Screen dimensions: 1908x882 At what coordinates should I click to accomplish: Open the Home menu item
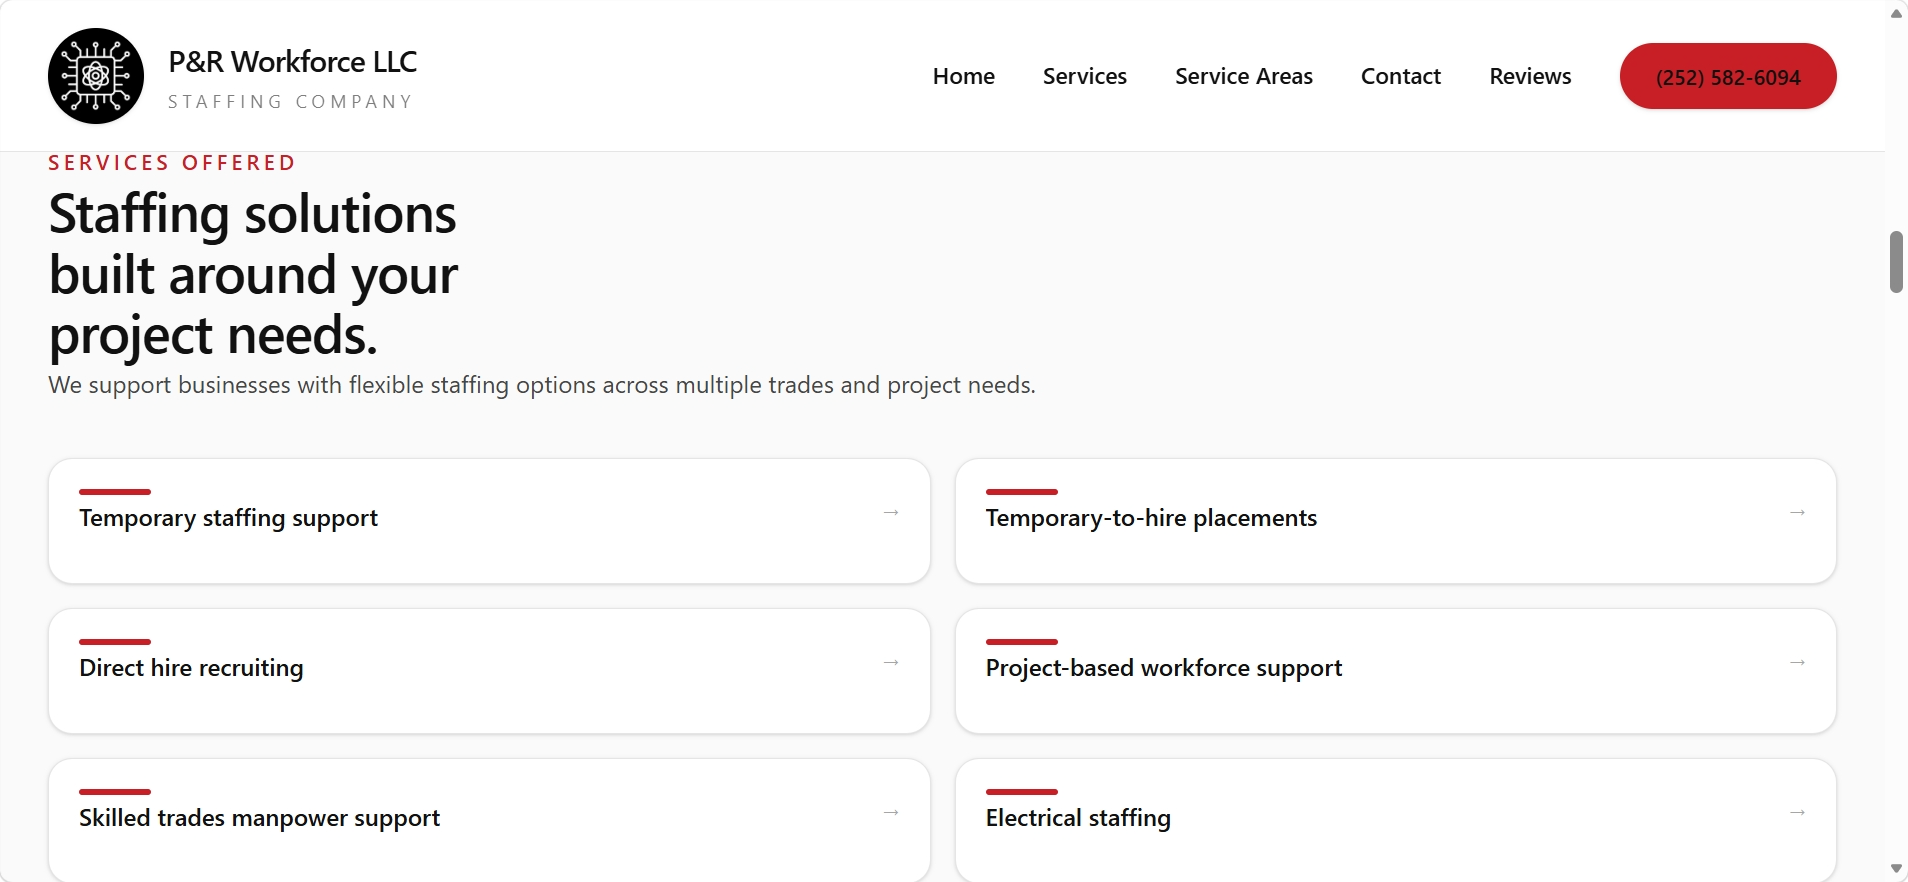coord(963,76)
